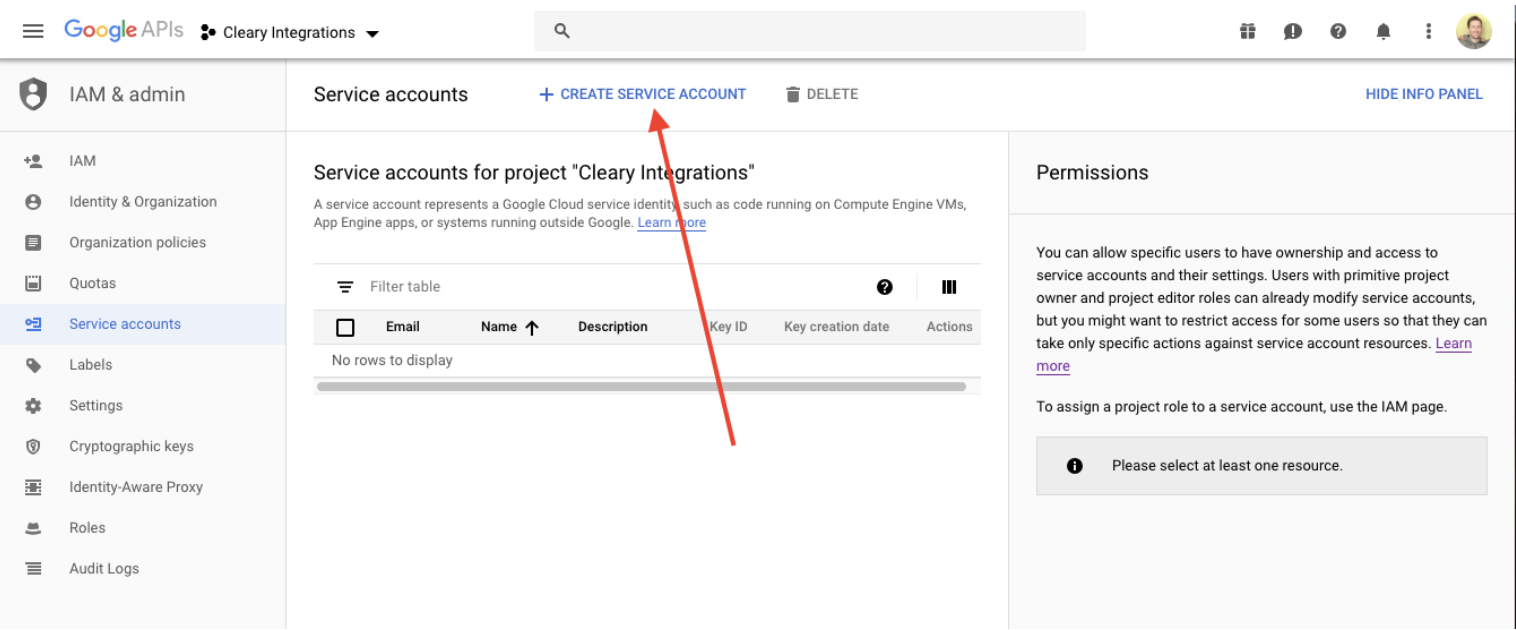This screenshot has height=630, width=1516.
Task: Open the Learn more link under description
Action: click(672, 223)
